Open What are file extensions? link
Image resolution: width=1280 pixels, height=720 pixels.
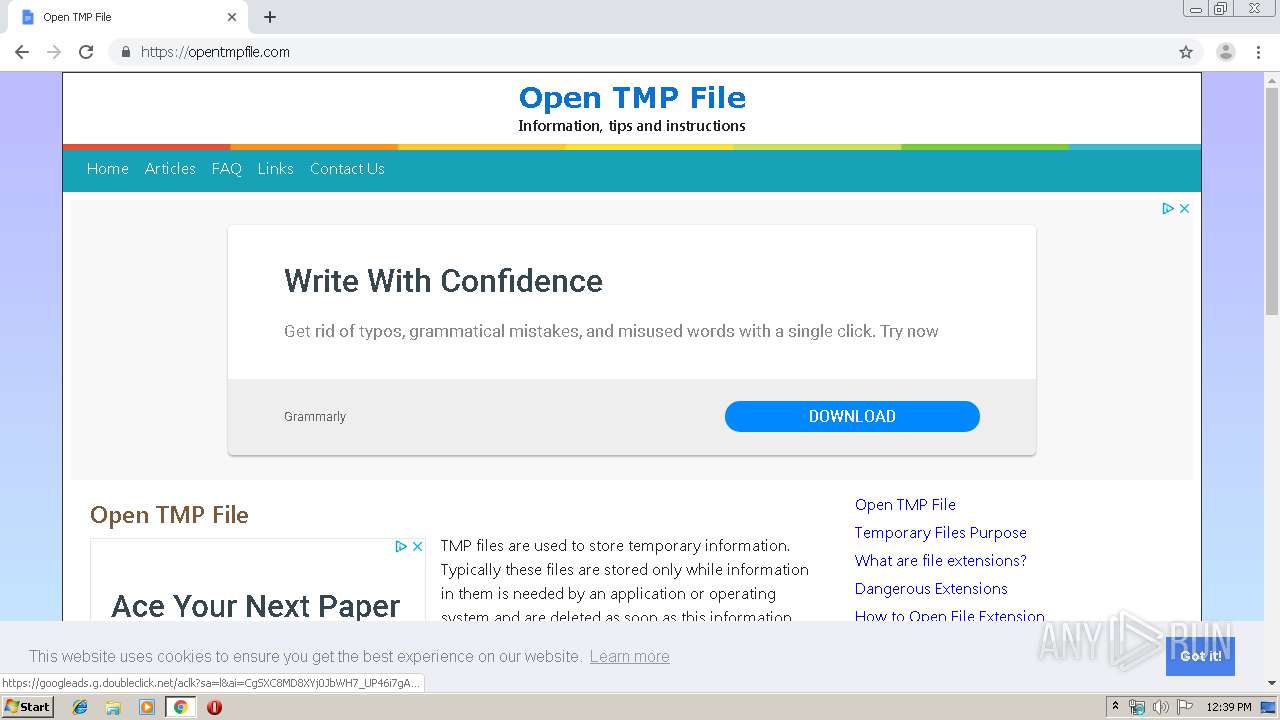tap(940, 561)
